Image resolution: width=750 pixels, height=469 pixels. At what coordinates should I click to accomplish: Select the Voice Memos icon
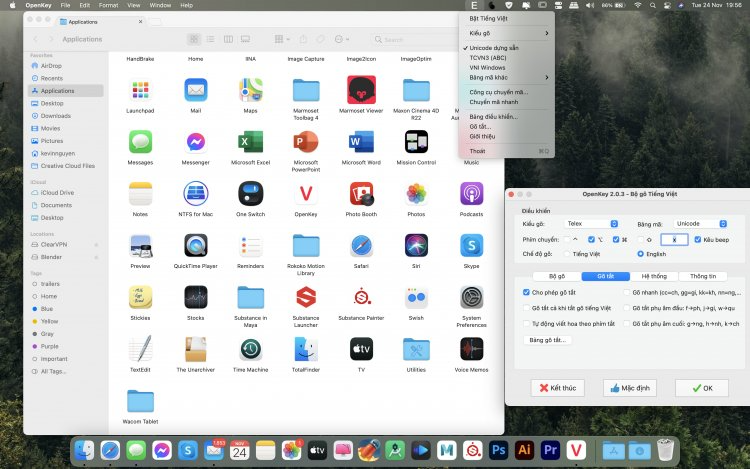tap(471, 349)
